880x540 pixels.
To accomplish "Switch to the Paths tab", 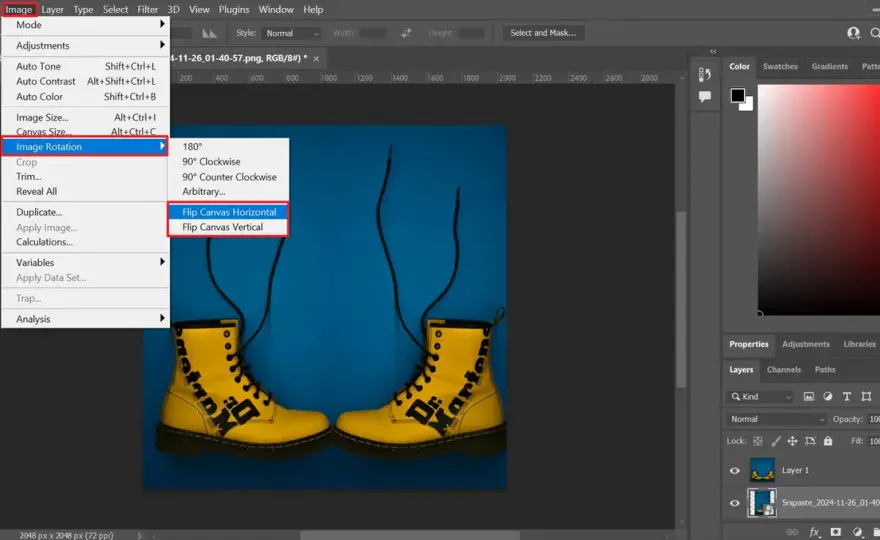I will coord(825,369).
